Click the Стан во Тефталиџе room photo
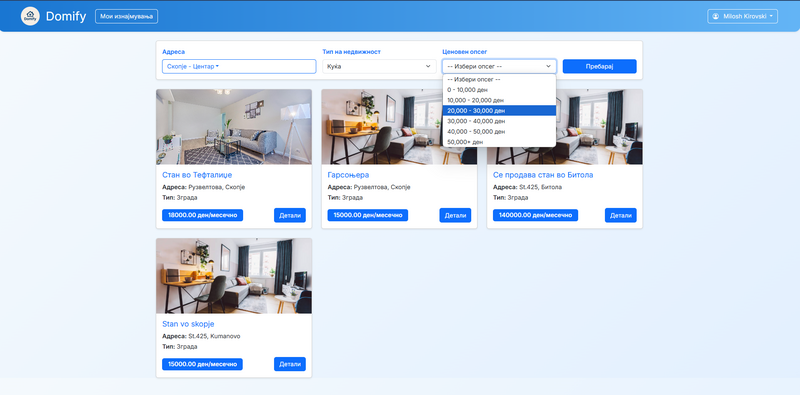Image resolution: width=800 pixels, height=395 pixels. click(x=234, y=127)
